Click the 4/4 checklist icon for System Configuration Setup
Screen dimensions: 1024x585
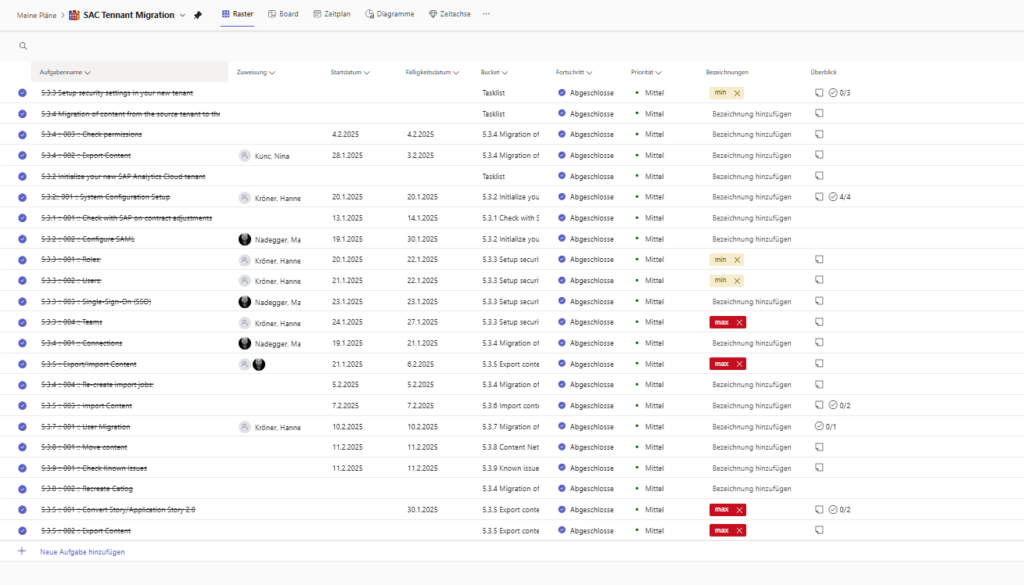coord(832,197)
